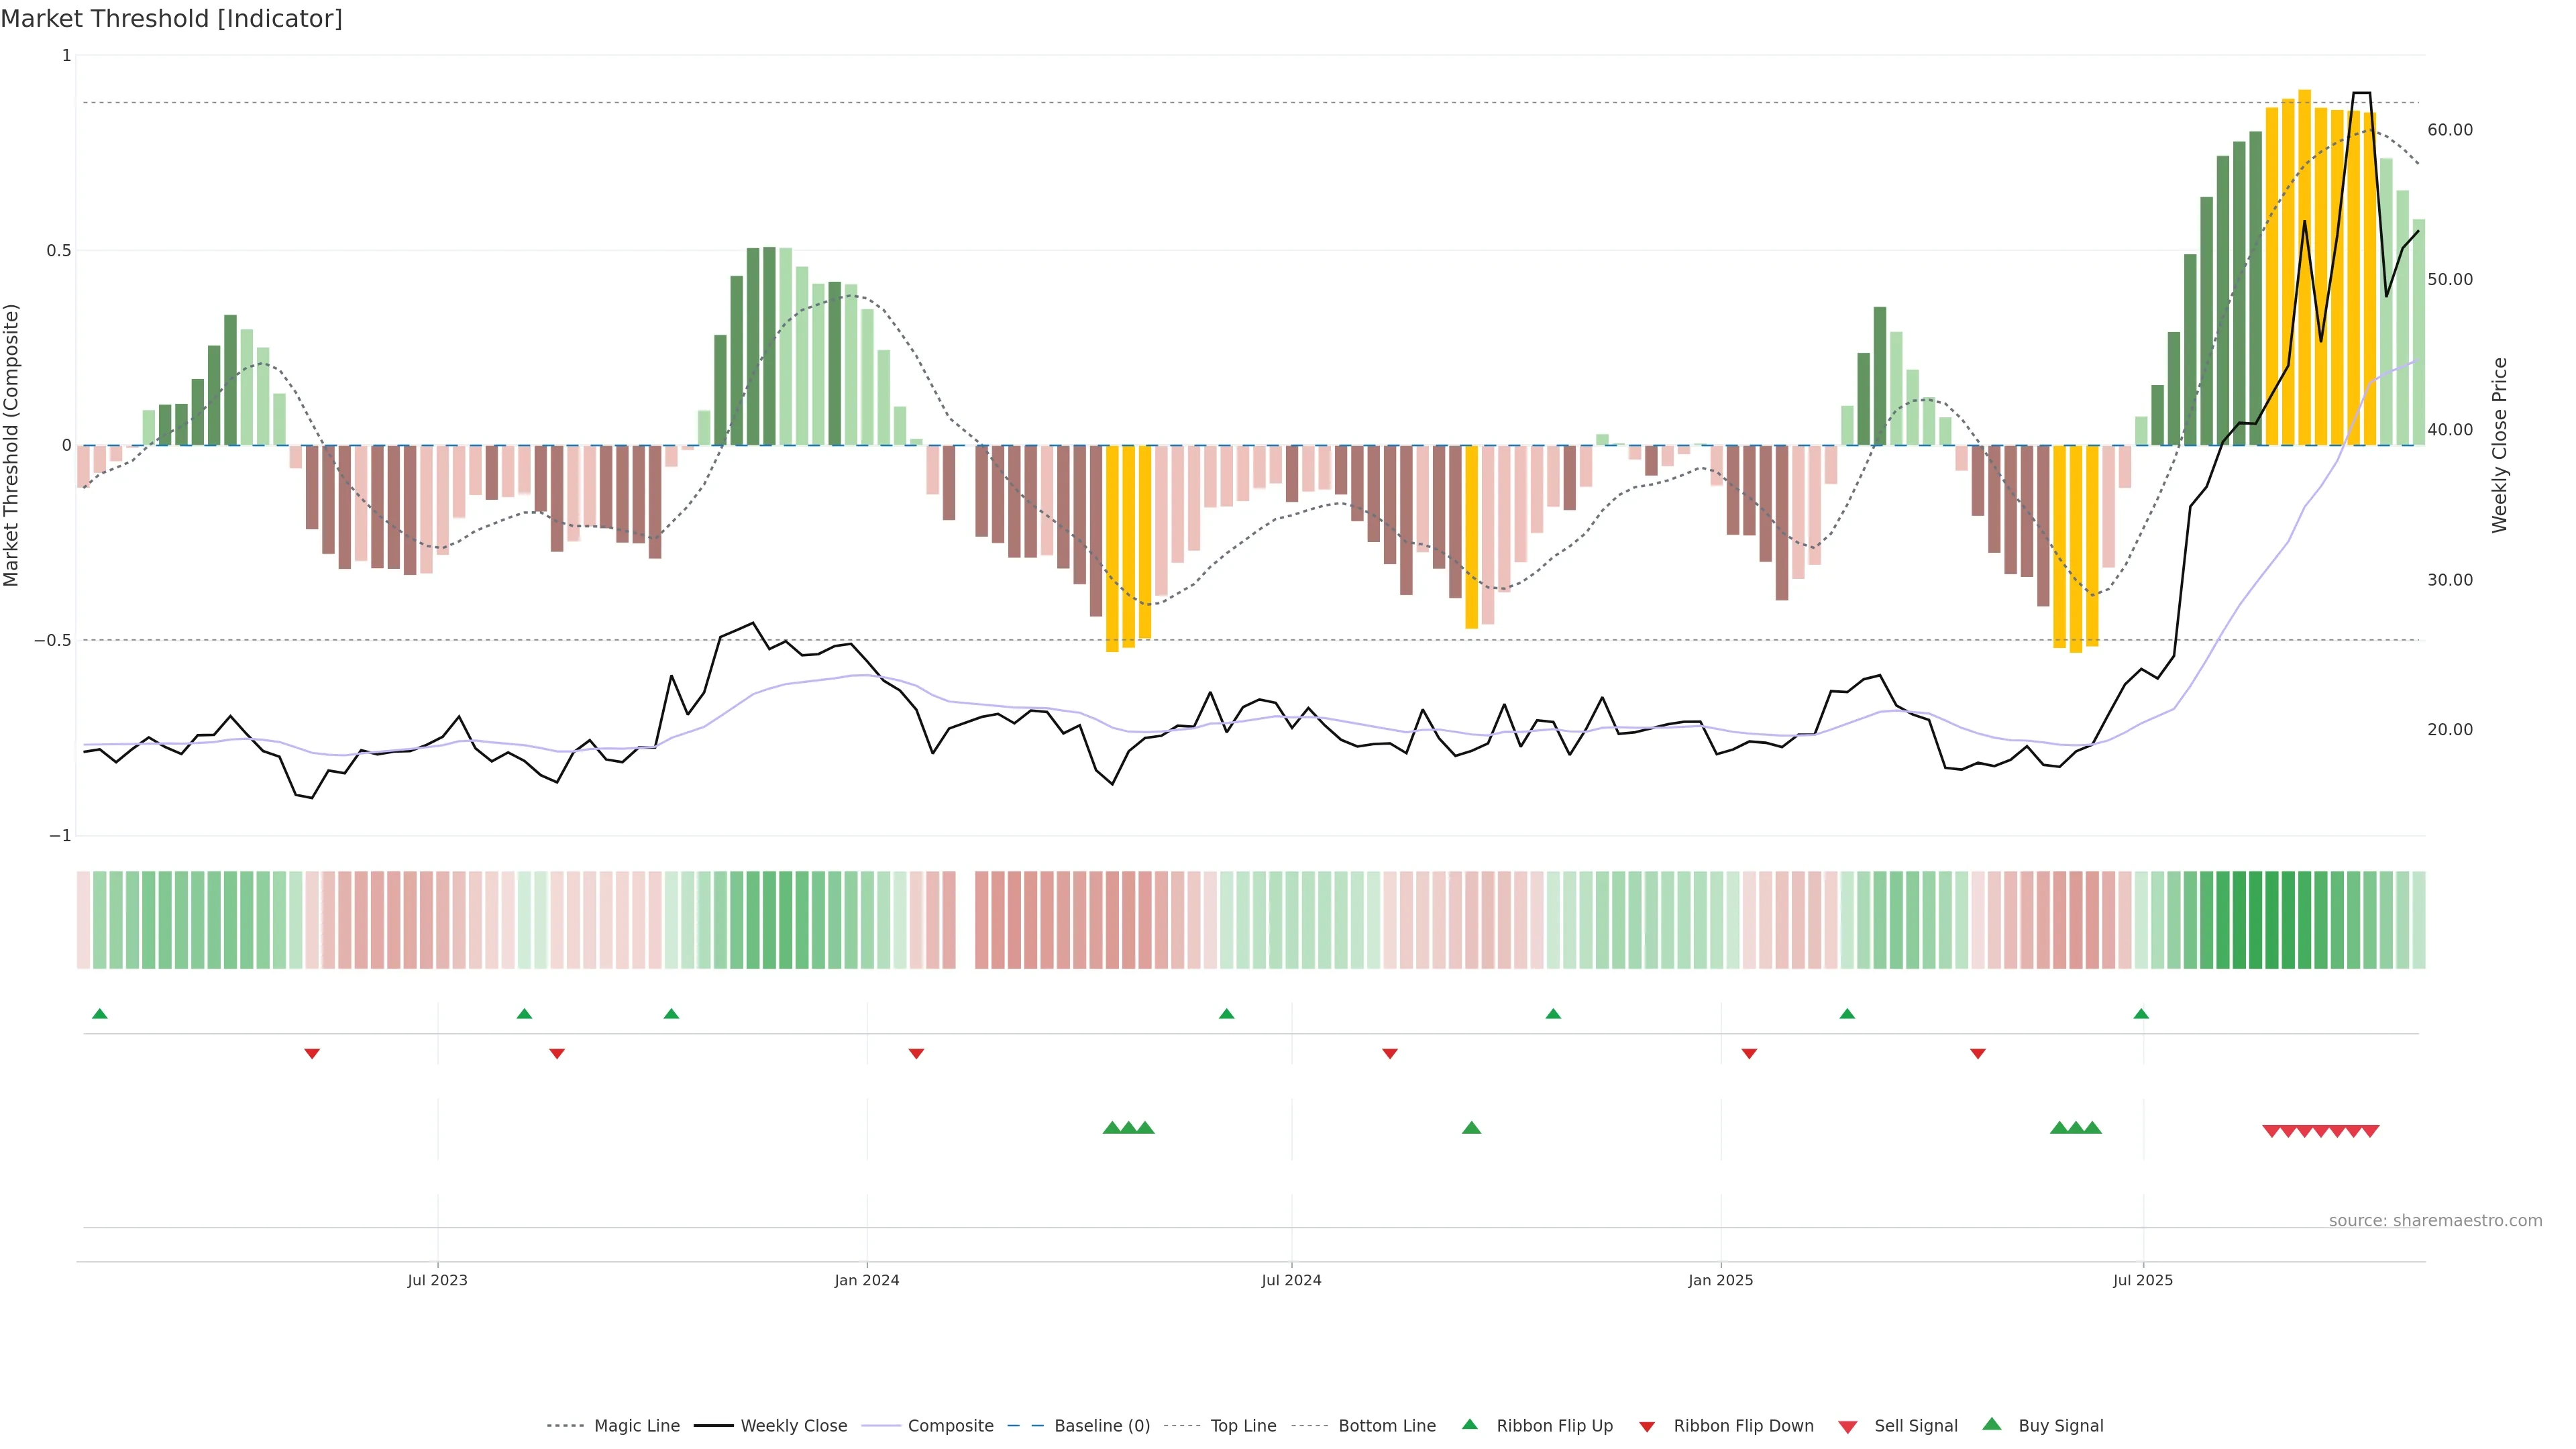Click green triangle icon beside Buy Signal legend
The height and width of the screenshot is (1449, 2576).
coord(1992,1424)
